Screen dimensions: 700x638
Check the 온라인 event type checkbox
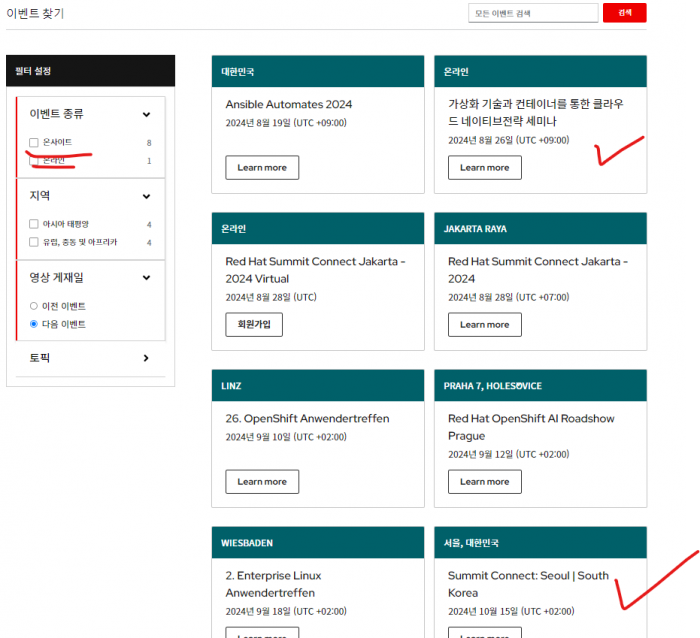(x=33, y=161)
